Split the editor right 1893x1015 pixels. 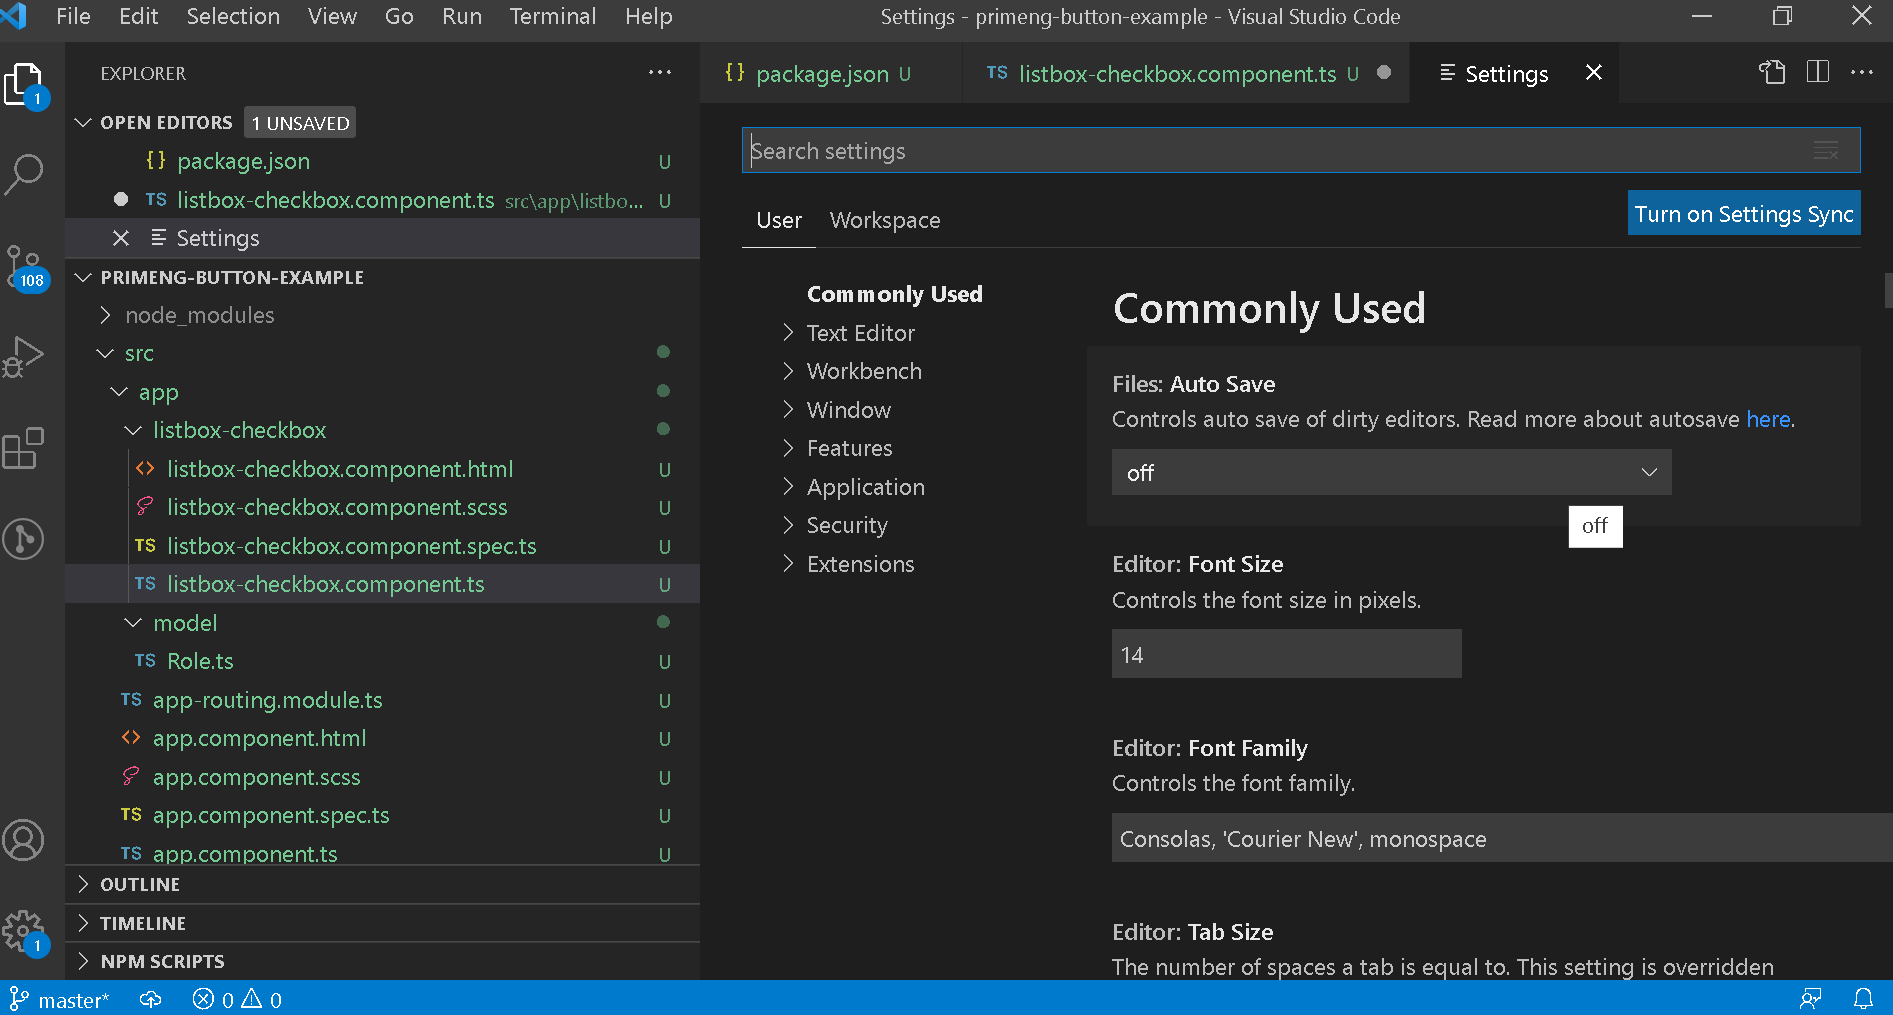click(1818, 72)
